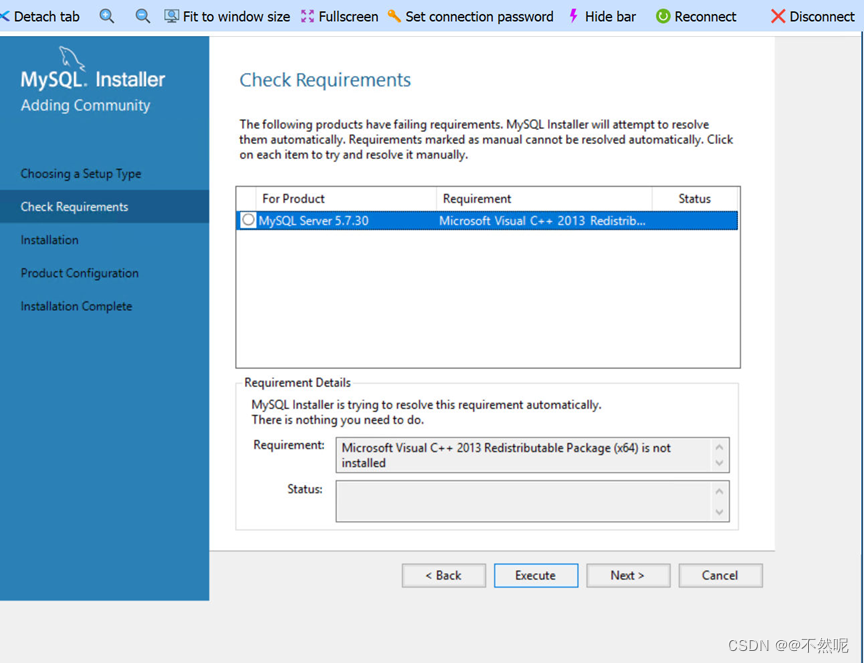The image size is (864, 663).
Task: Click the Status details text box
Action: (532, 501)
